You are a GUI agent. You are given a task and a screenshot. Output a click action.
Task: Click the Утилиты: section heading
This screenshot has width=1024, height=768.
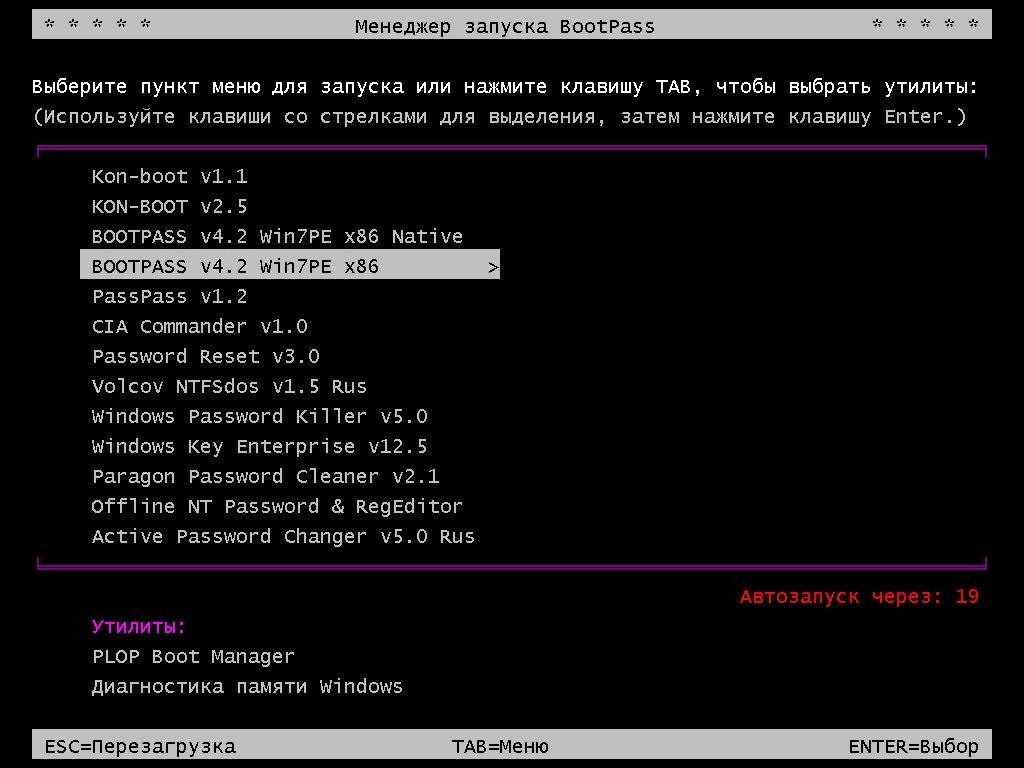coord(138,627)
